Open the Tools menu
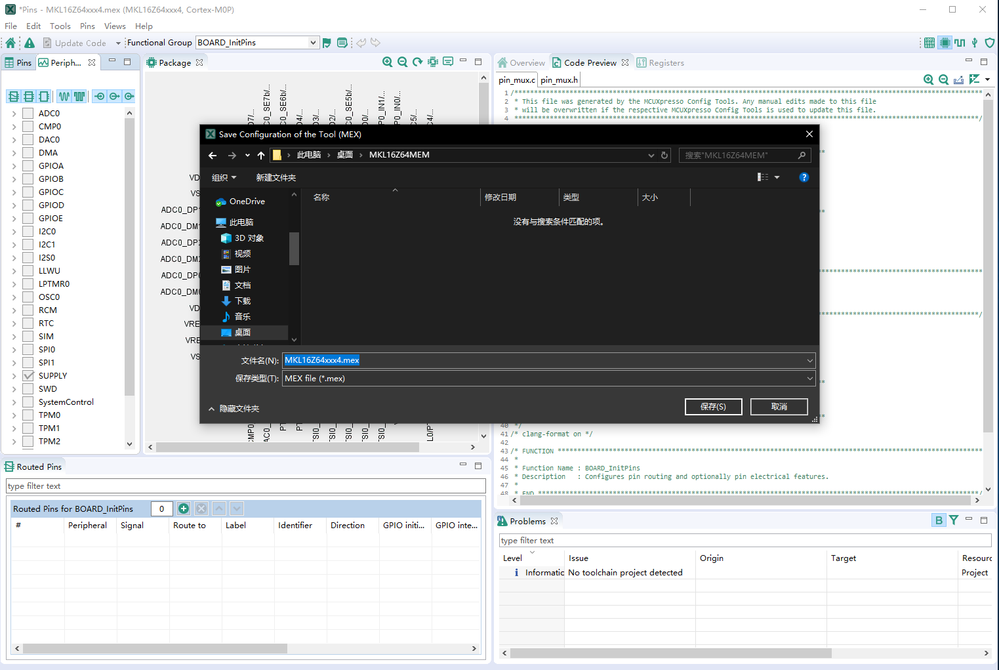The image size is (999, 670). [60, 26]
